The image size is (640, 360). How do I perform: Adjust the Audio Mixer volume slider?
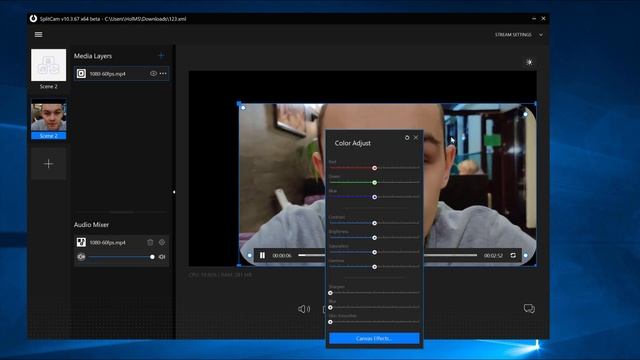pyautogui.click(x=121, y=257)
